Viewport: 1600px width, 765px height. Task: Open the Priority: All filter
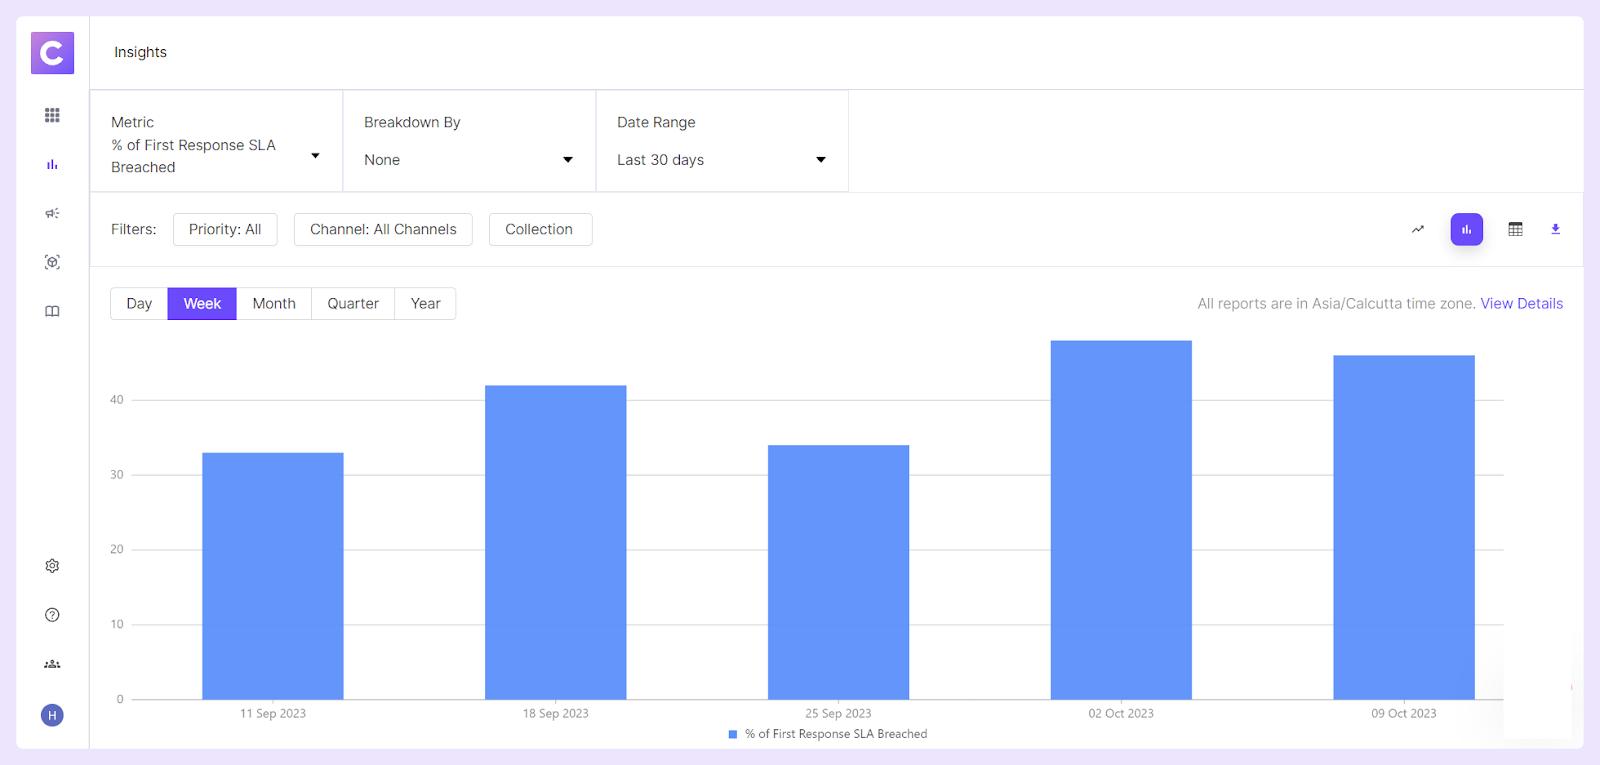(225, 229)
